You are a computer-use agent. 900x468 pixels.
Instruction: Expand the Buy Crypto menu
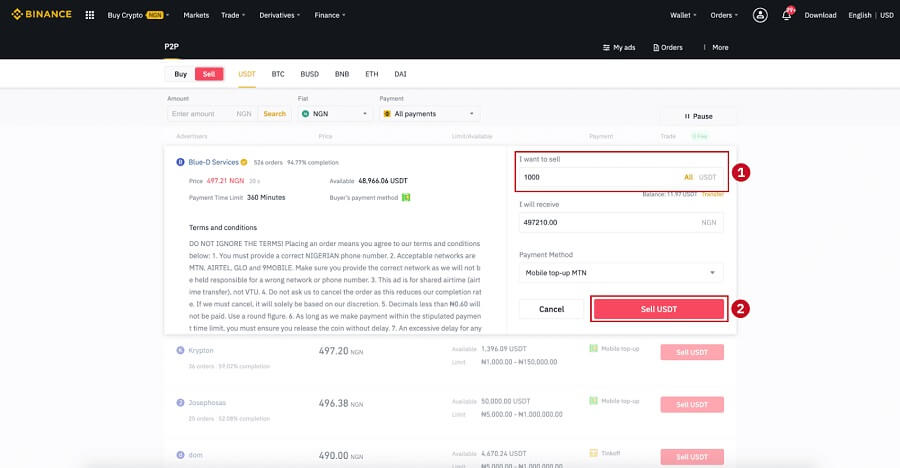pyautogui.click(x=138, y=16)
